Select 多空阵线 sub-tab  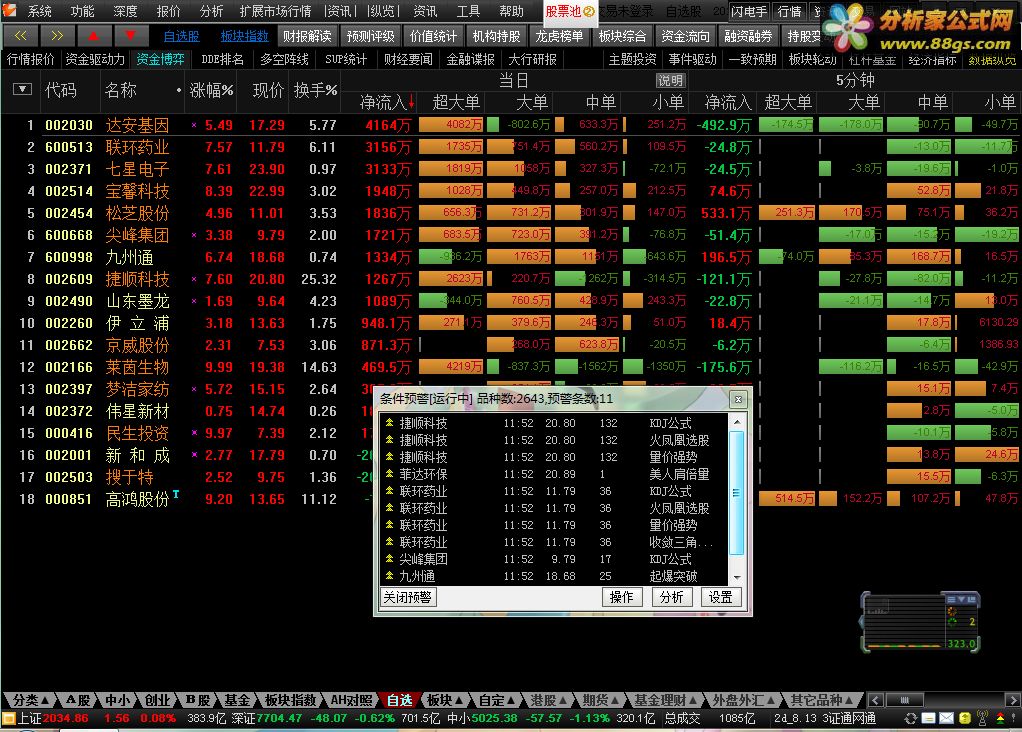(x=284, y=59)
